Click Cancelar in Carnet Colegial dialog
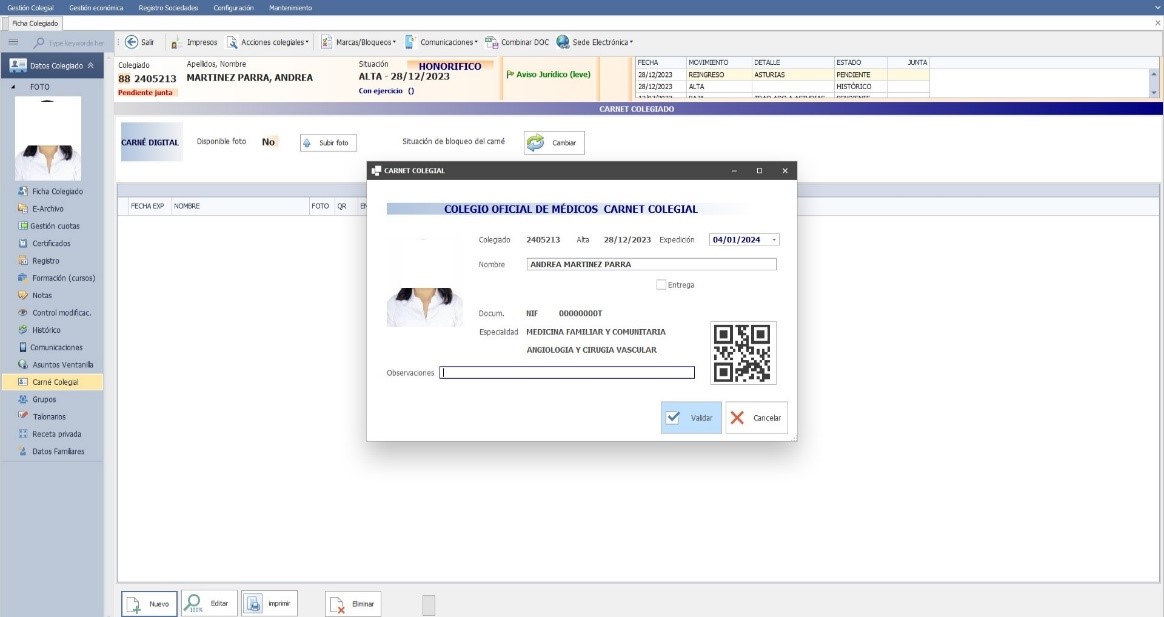The height and width of the screenshot is (617, 1164). coord(756,417)
